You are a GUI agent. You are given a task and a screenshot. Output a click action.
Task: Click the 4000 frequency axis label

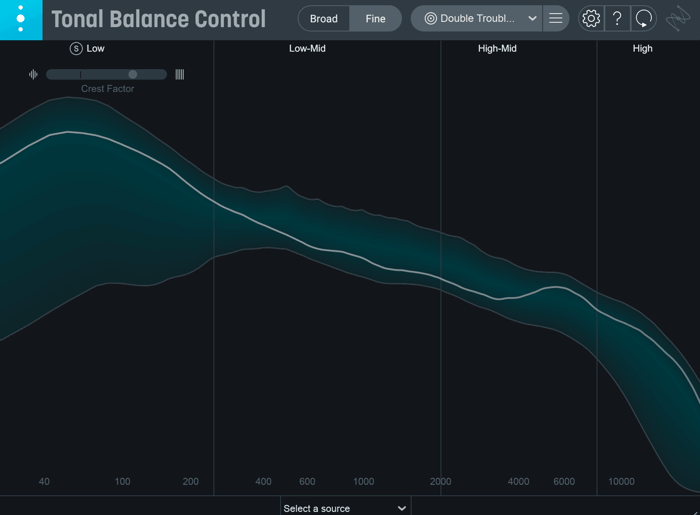(518, 482)
